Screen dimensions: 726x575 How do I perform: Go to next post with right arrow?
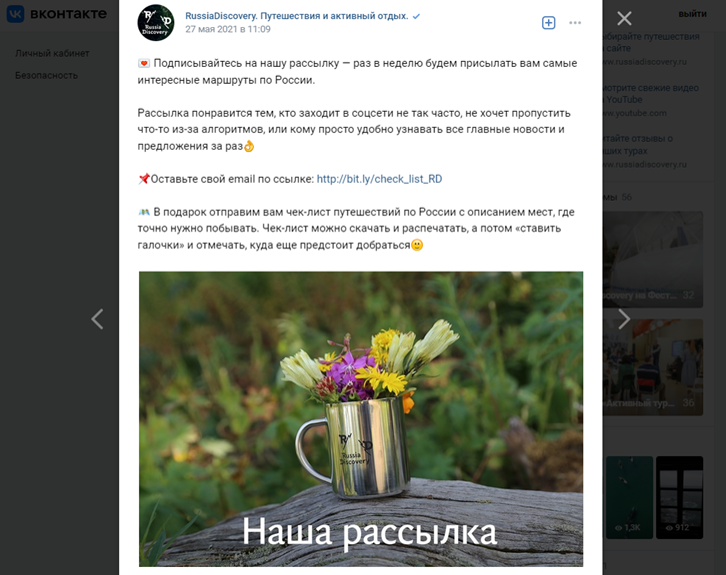624,319
